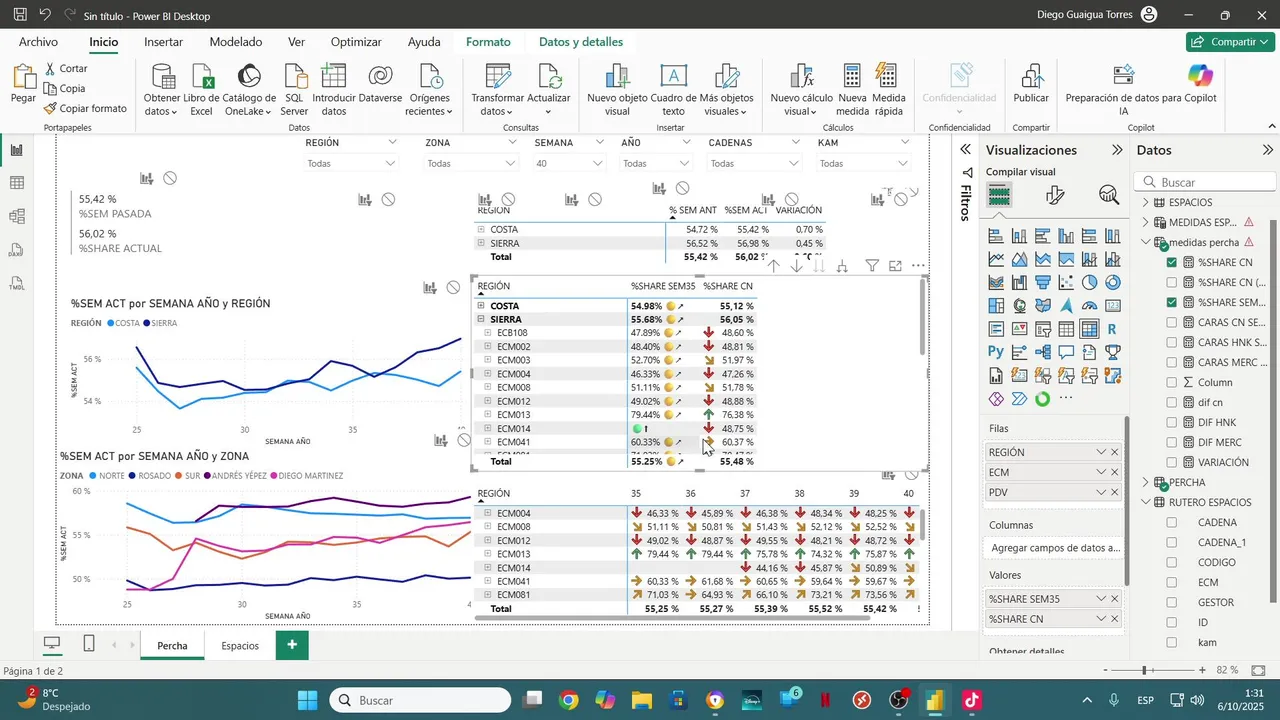Viewport: 1280px width, 720px height.
Task: Check the CARAS HNK S... field
Action: tap(1172, 342)
